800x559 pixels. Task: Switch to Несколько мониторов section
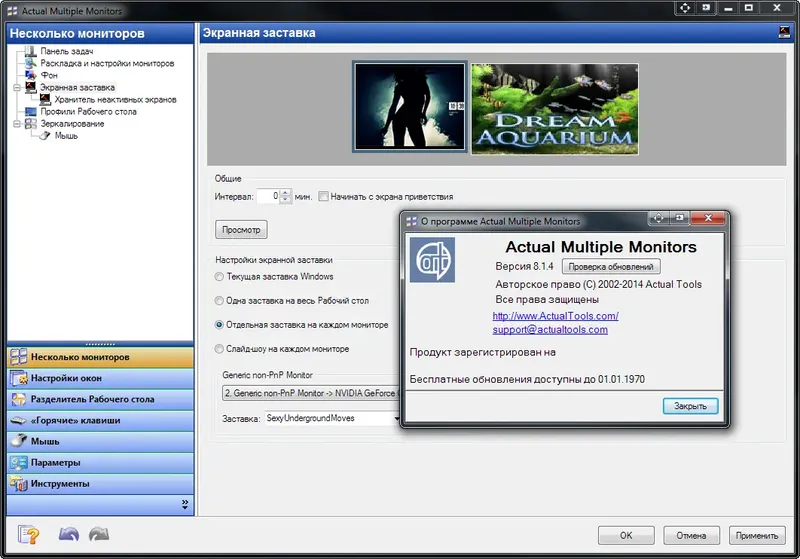coord(101,357)
